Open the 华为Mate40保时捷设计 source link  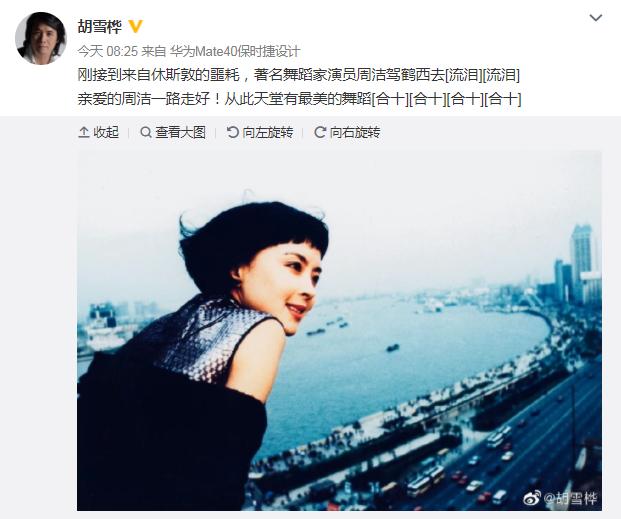pos(235,51)
